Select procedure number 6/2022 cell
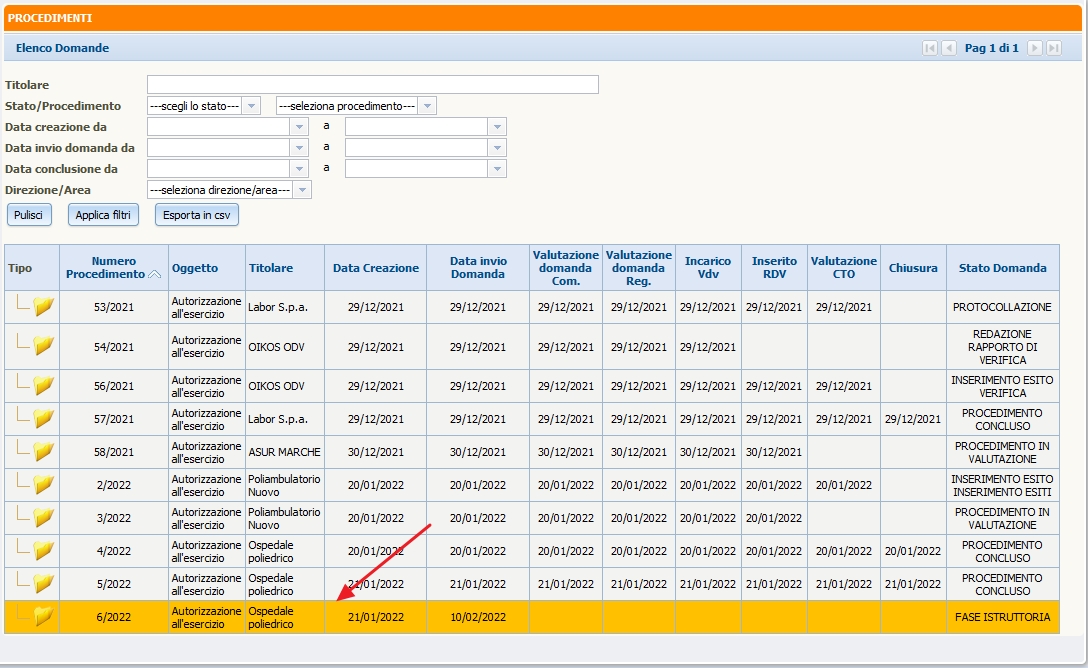Screen dimensions: 1088x668 click(114, 617)
